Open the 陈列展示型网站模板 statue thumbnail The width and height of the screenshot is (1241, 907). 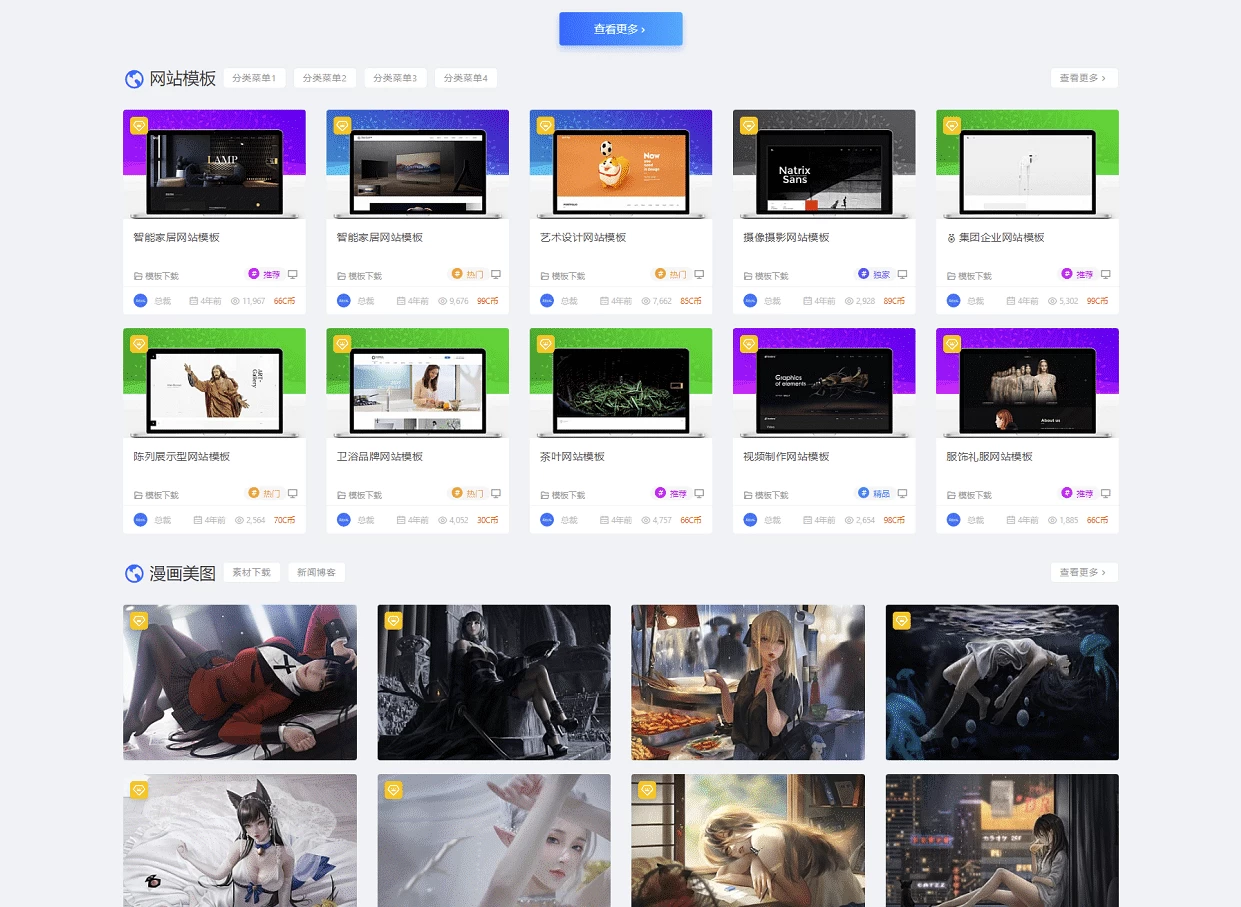pyautogui.click(x=214, y=384)
